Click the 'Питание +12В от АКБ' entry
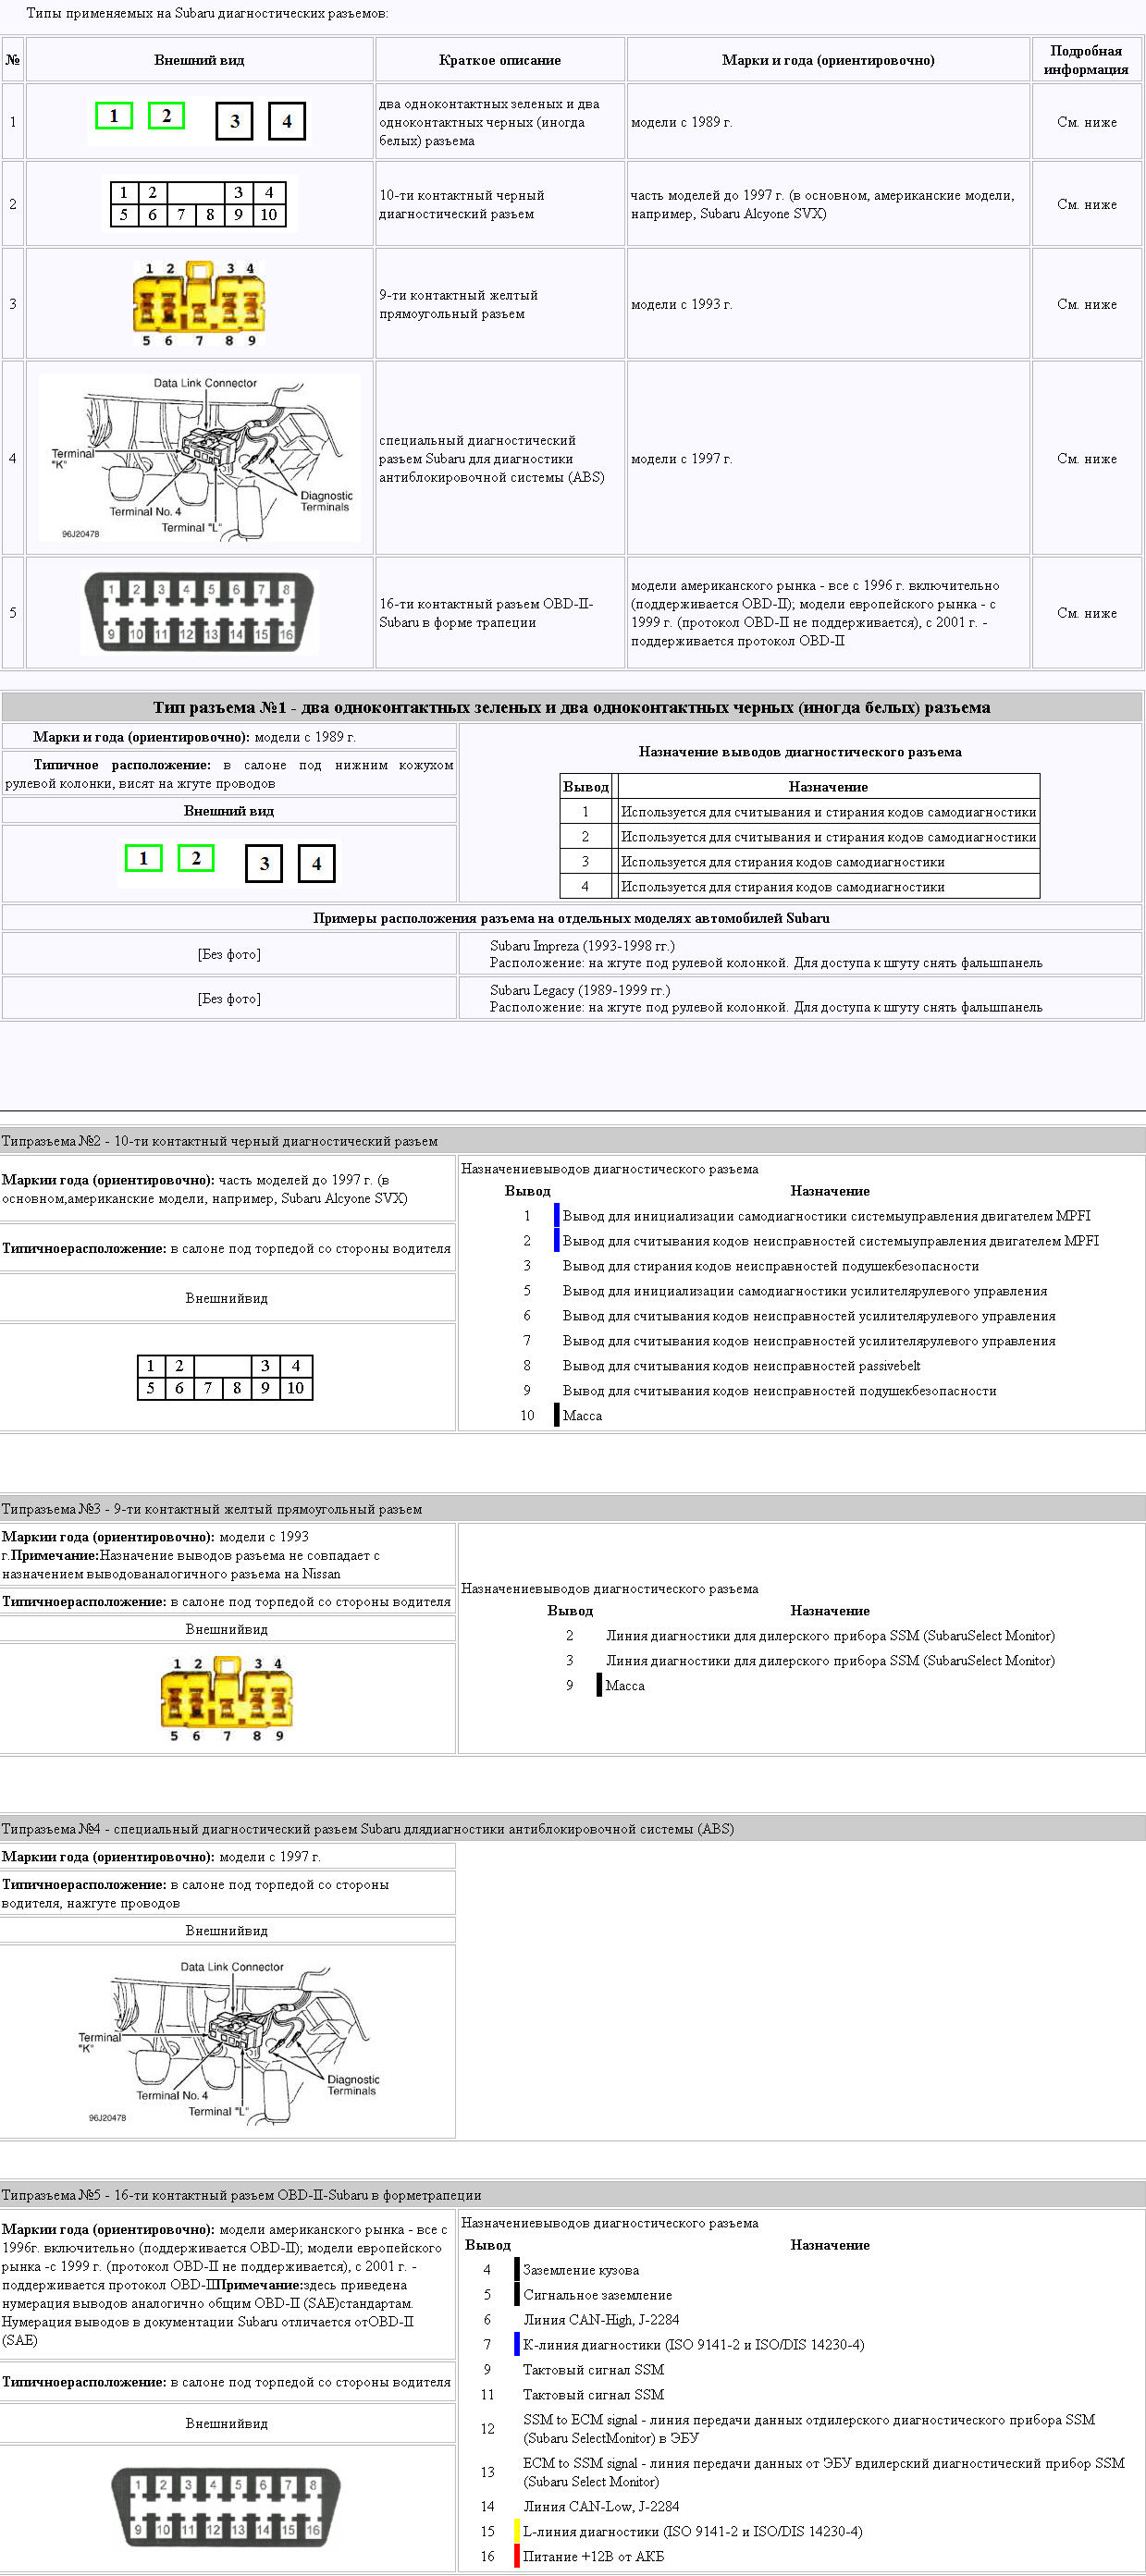1146x2576 pixels. 593,2556
